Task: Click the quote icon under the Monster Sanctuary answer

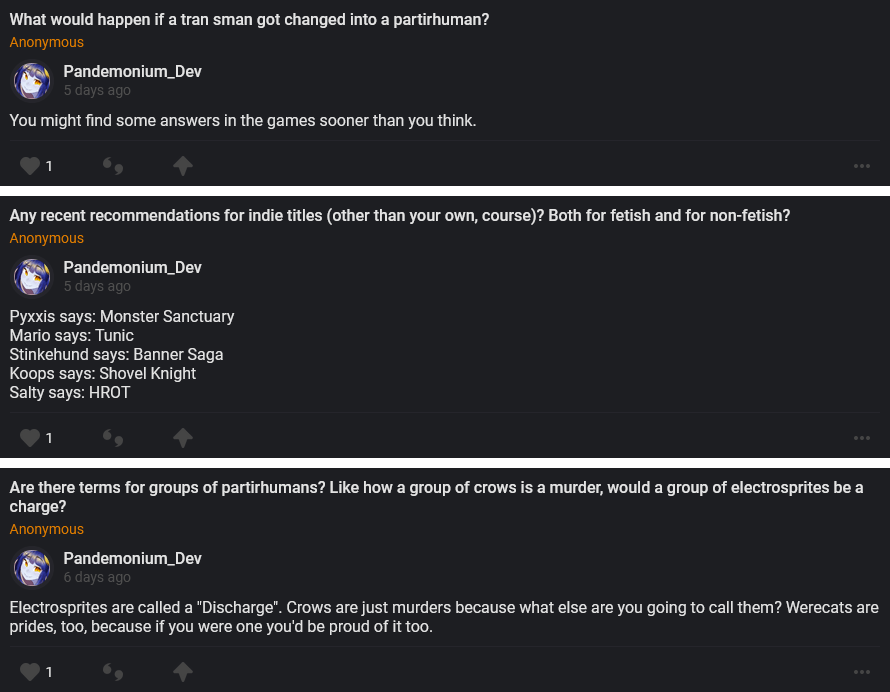Action: click(113, 438)
